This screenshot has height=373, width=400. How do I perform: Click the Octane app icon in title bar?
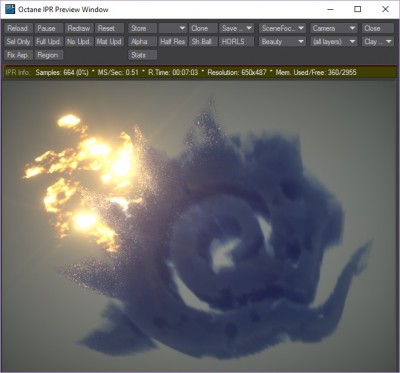[x=10, y=9]
